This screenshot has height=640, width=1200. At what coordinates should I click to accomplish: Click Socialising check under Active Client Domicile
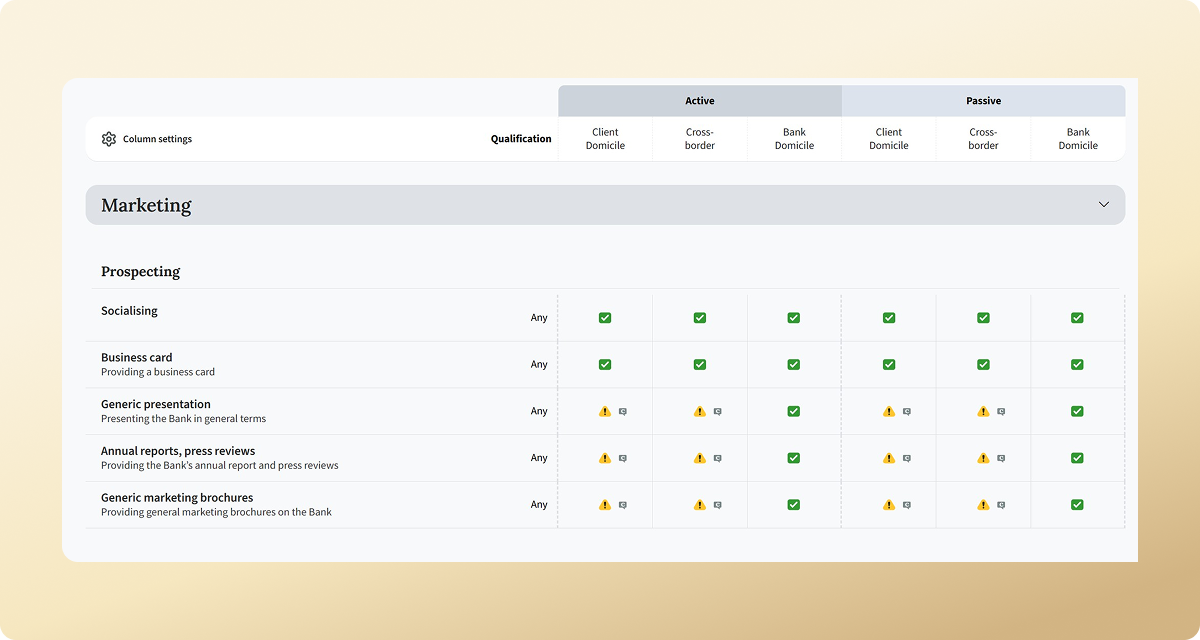605,318
